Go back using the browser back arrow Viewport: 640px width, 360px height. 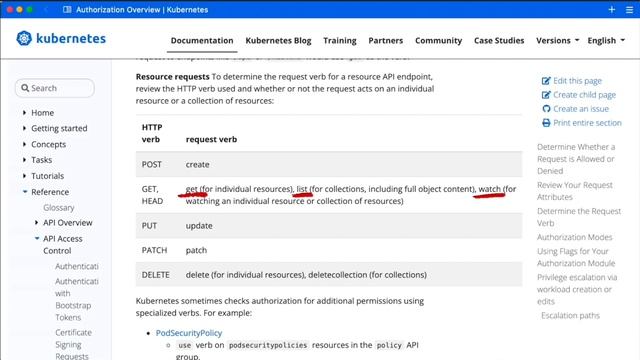coord(46,9)
